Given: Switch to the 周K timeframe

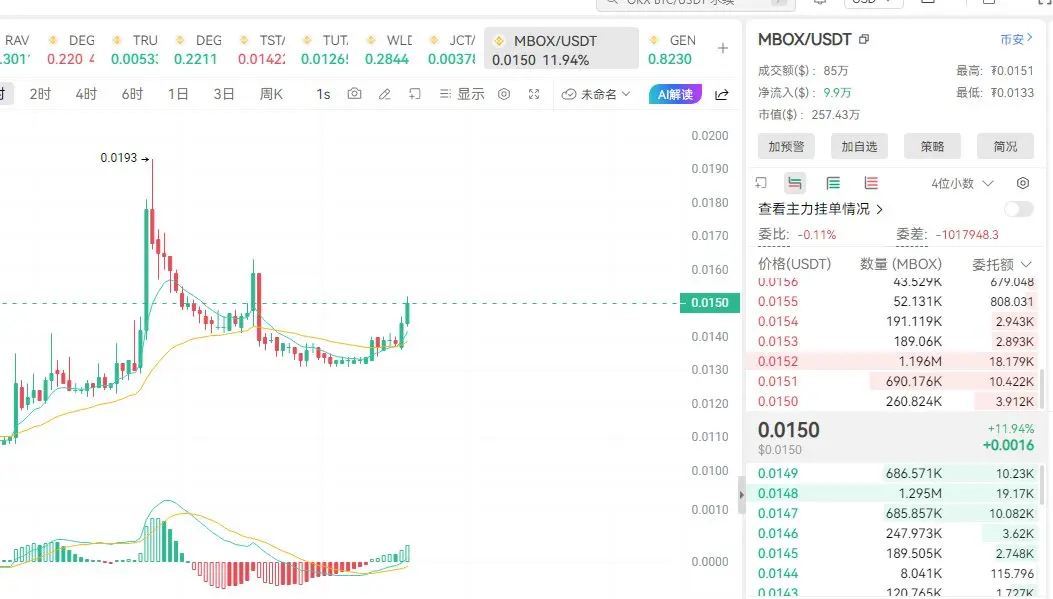Looking at the screenshot, I should pyautogui.click(x=271, y=94).
